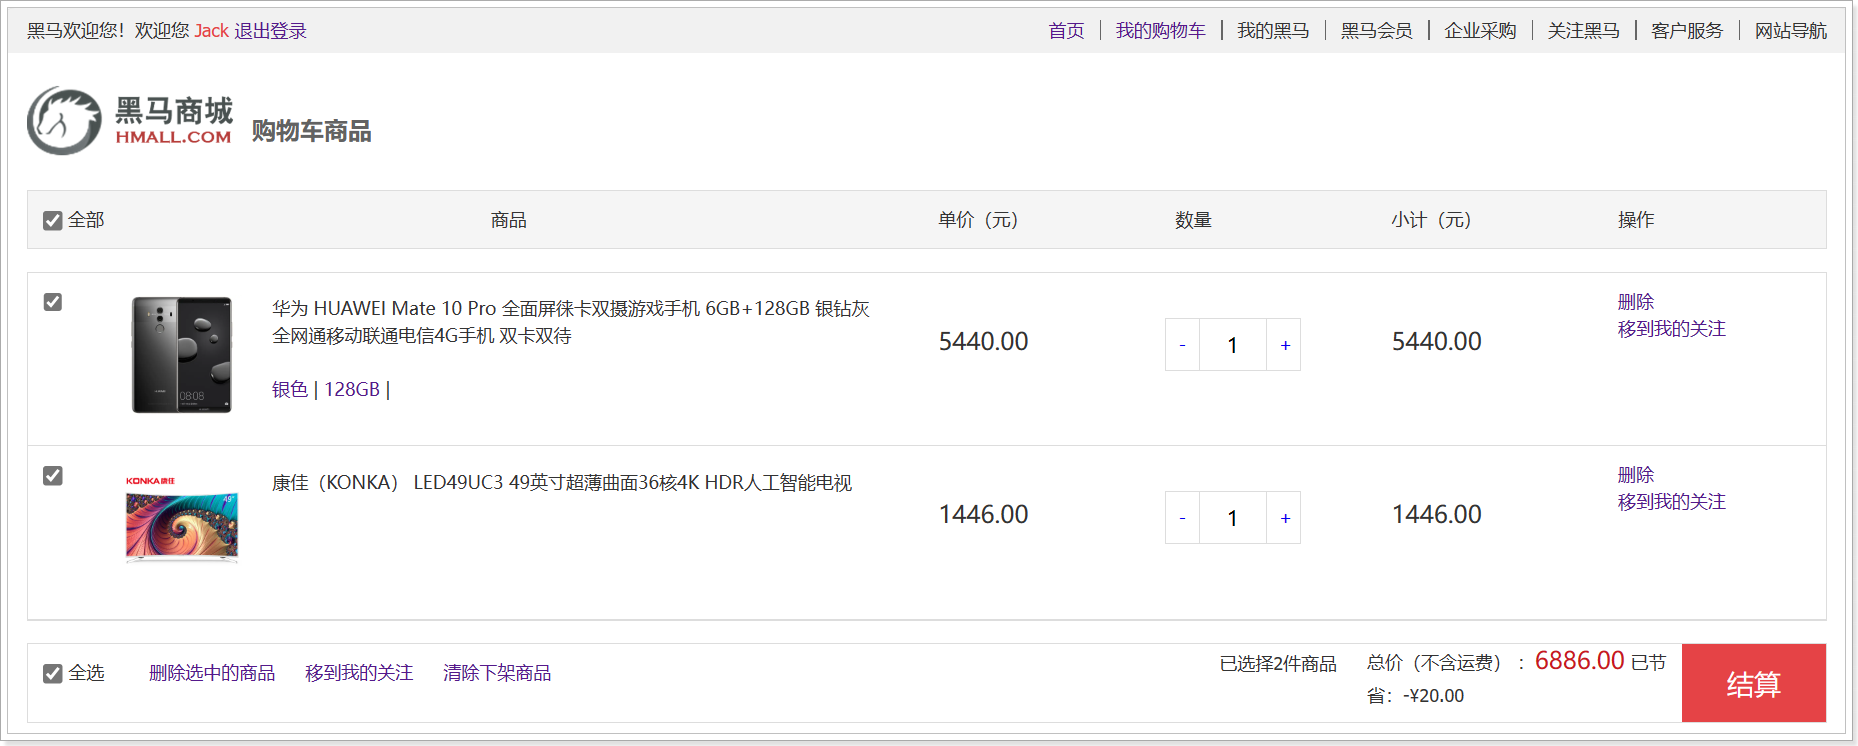Click the total price 6886.00

coord(1580,661)
